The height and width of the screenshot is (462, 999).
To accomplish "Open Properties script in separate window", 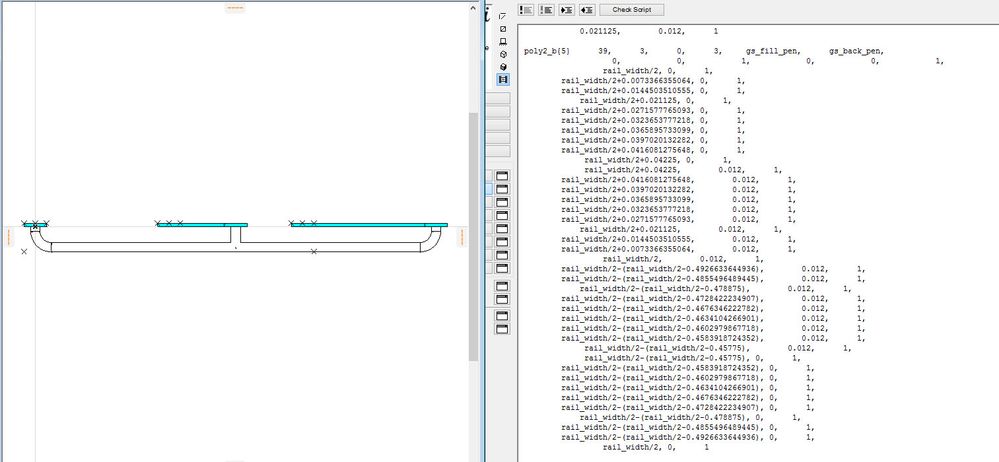I will [503, 215].
